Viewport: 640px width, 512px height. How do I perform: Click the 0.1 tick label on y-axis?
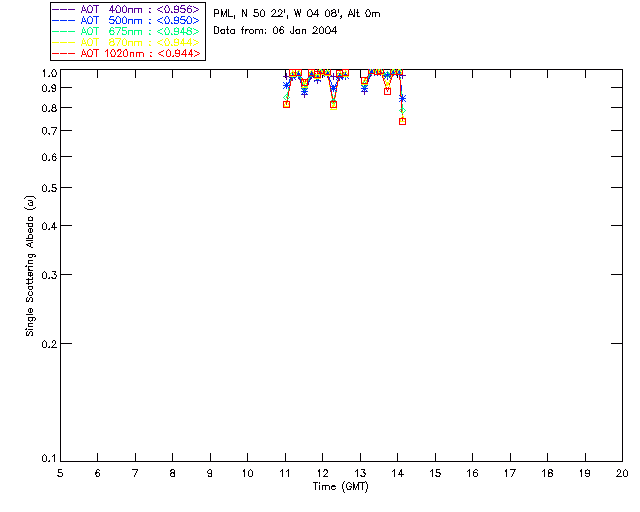(x=46, y=459)
